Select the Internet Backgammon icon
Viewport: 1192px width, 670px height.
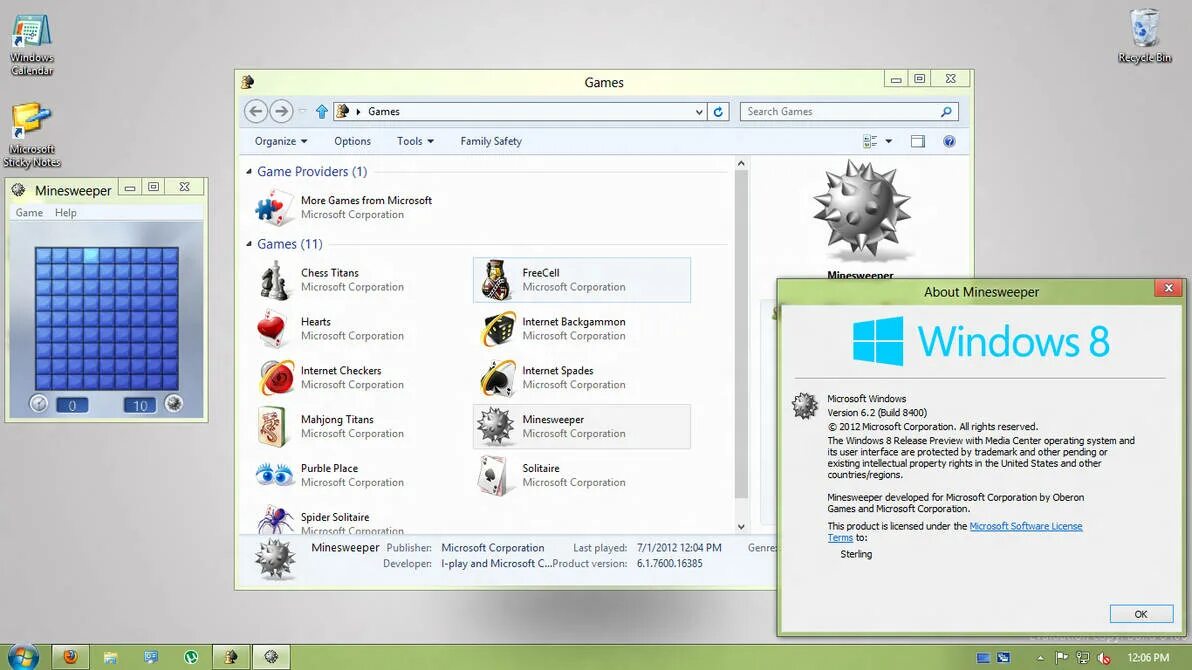tap(497, 329)
